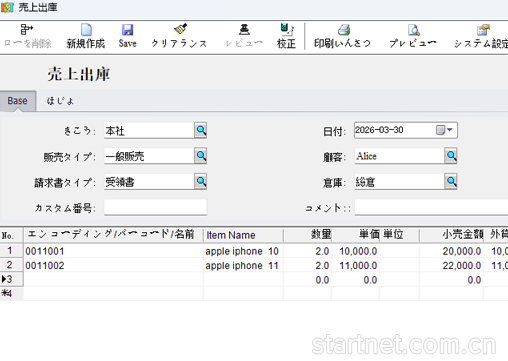The height and width of the screenshot is (361, 508).
Task: Open lookup for 本社 field
Action: 201,130
